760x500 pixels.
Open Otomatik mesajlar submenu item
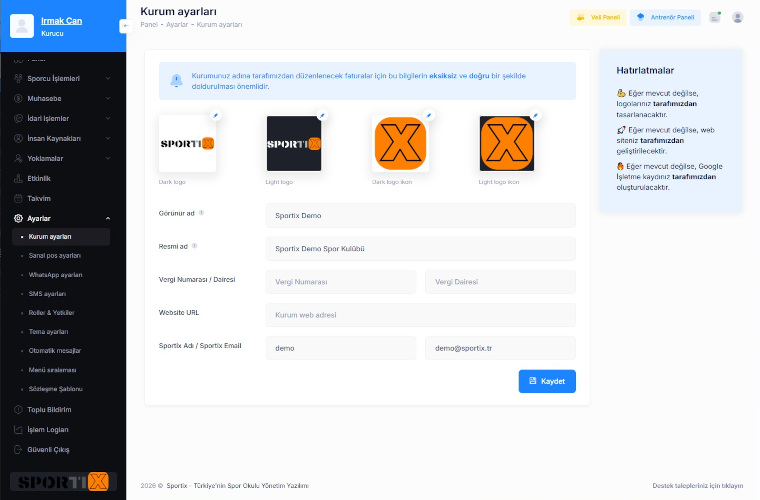61,350
